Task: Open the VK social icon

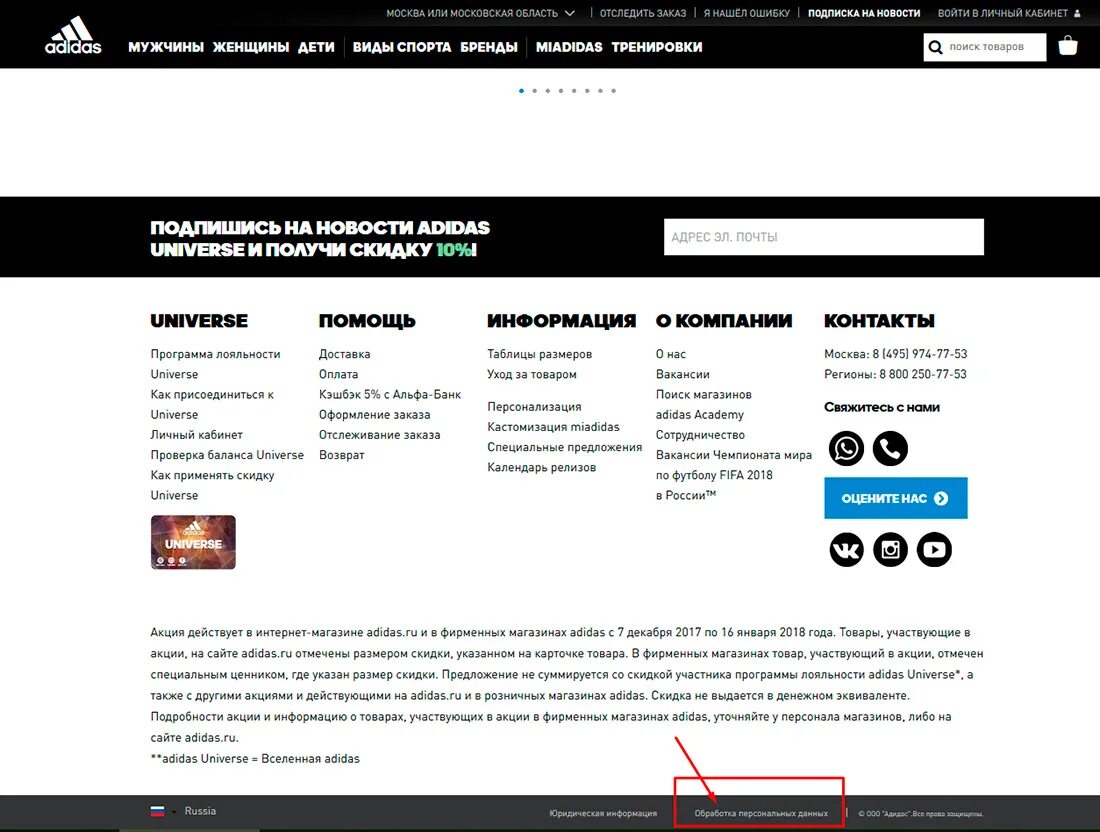Action: [x=846, y=549]
